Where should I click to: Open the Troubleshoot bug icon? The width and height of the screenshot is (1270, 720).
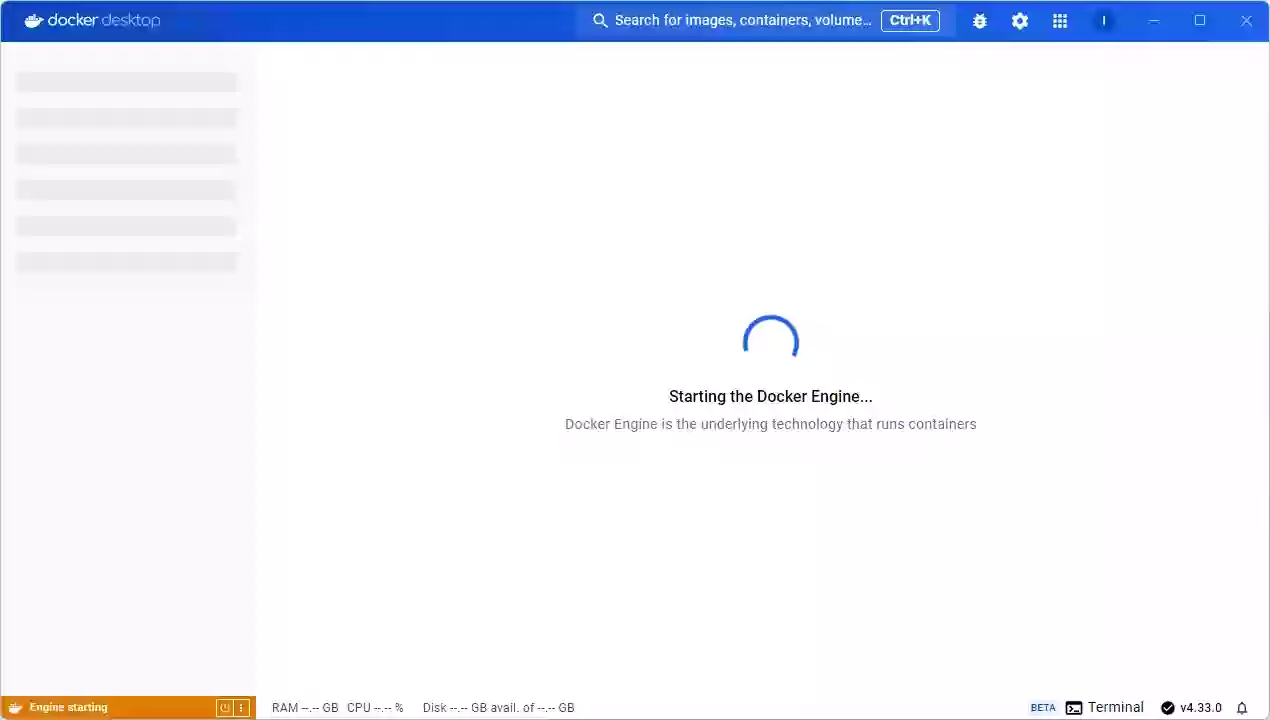coord(979,21)
